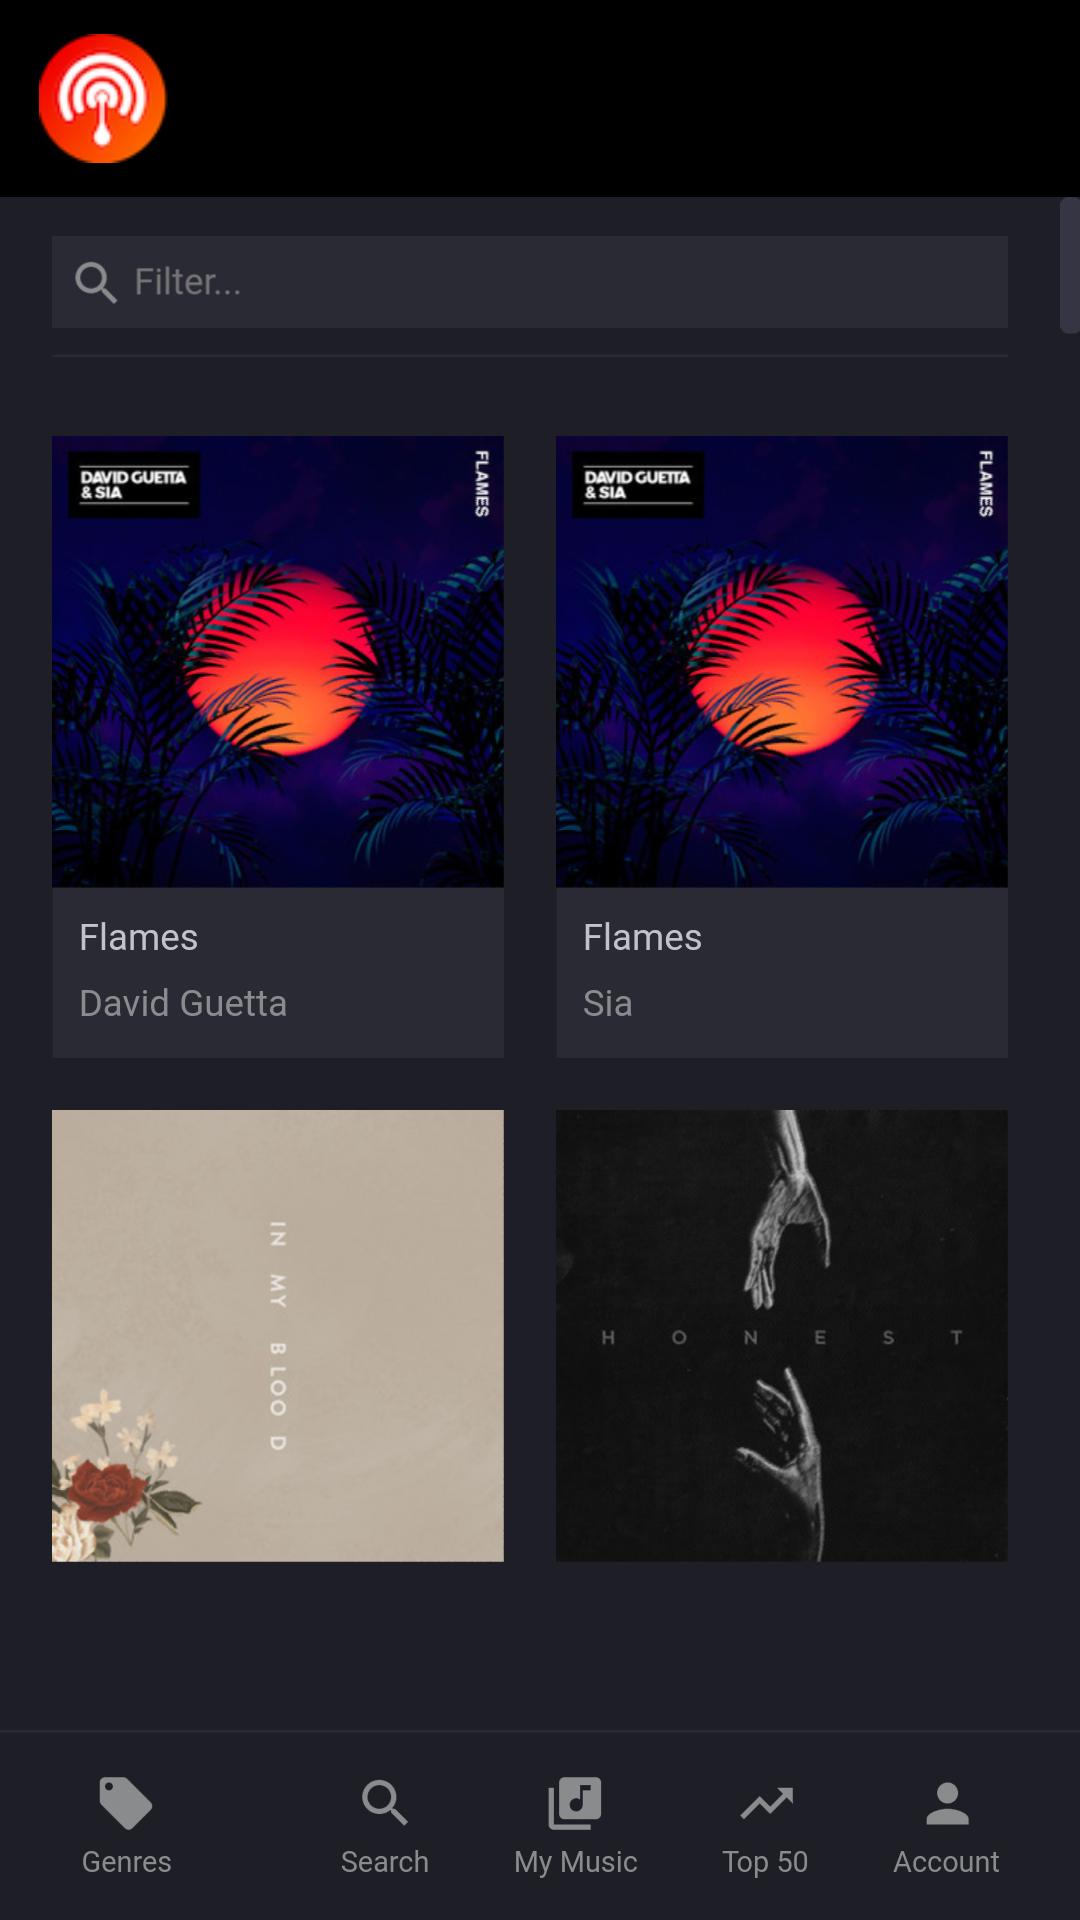The width and height of the screenshot is (1080, 1920).
Task: Click the Sia artist name
Action: (x=607, y=1003)
